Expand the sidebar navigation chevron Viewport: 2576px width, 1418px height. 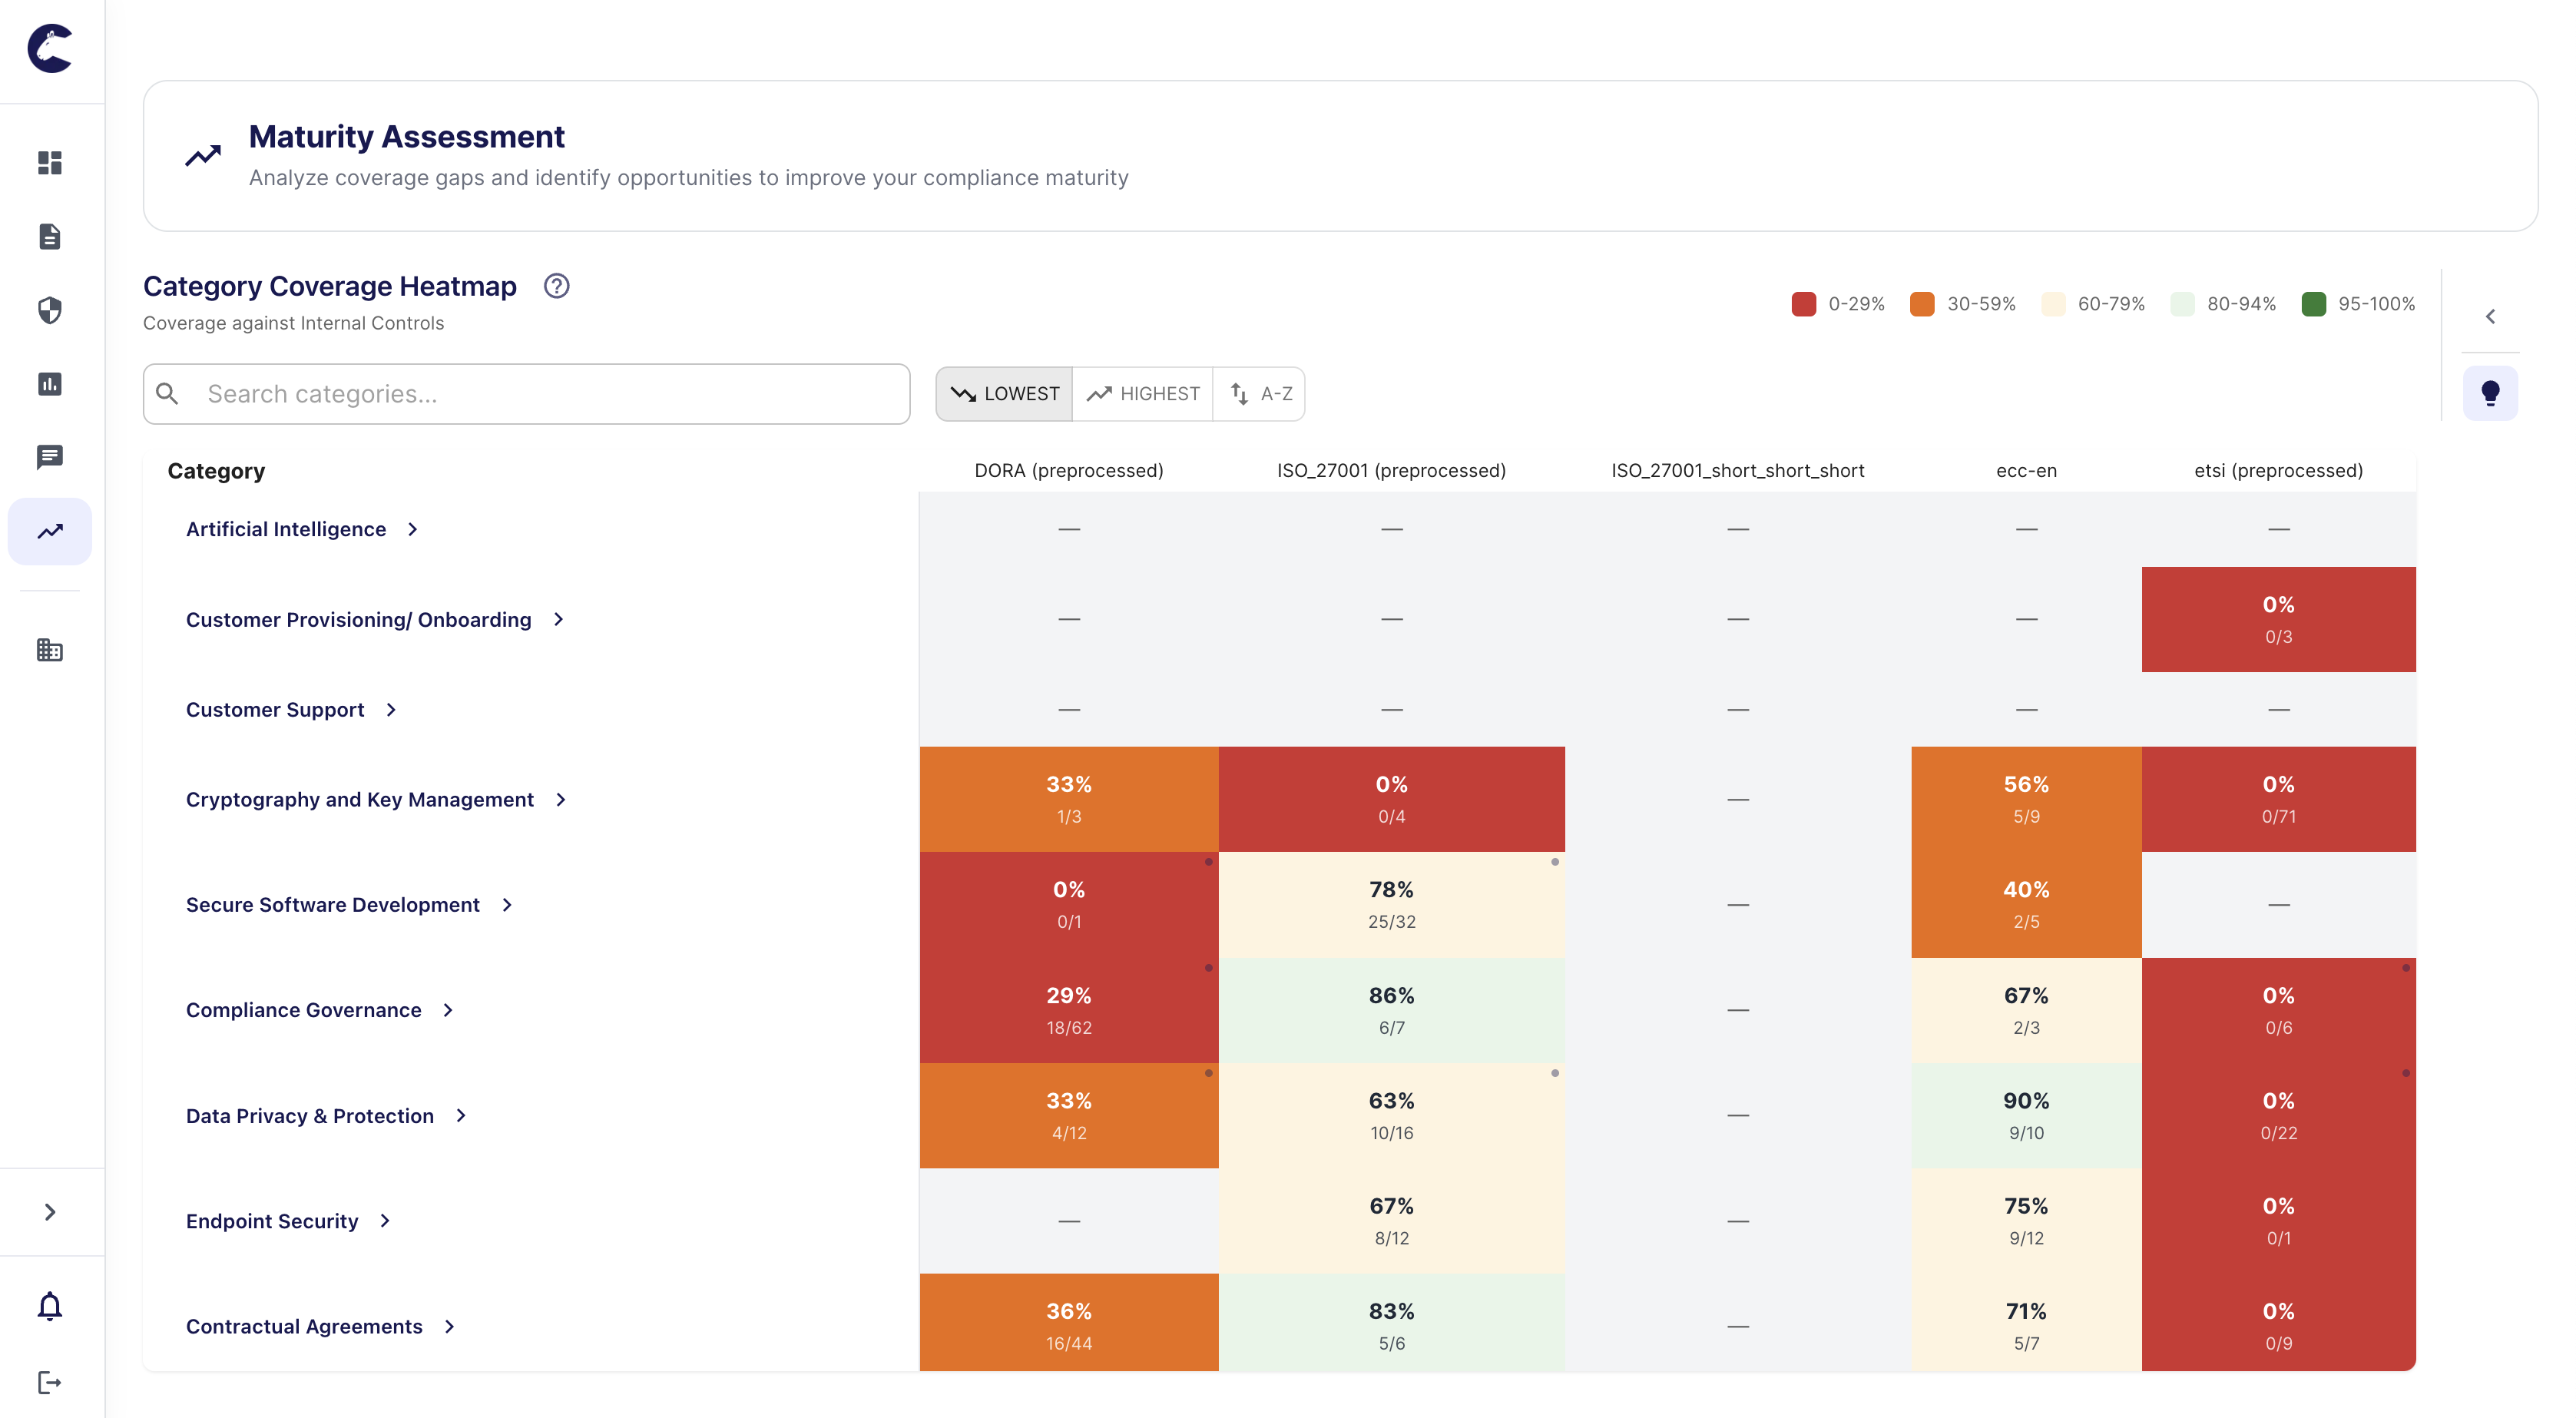coord(50,1213)
